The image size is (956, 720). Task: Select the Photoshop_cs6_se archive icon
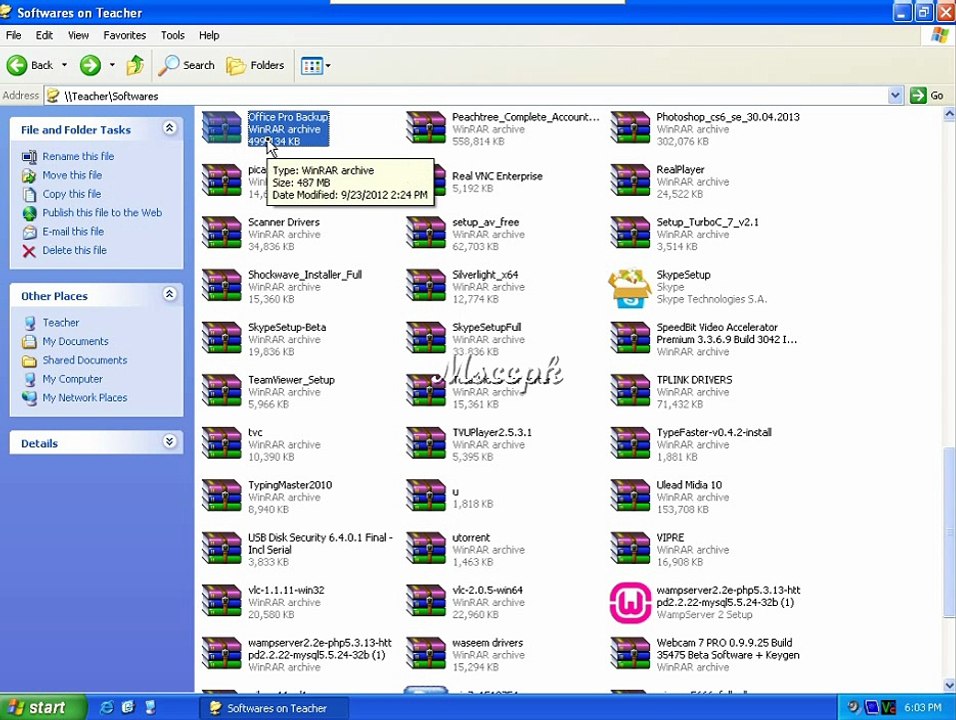coord(630,127)
